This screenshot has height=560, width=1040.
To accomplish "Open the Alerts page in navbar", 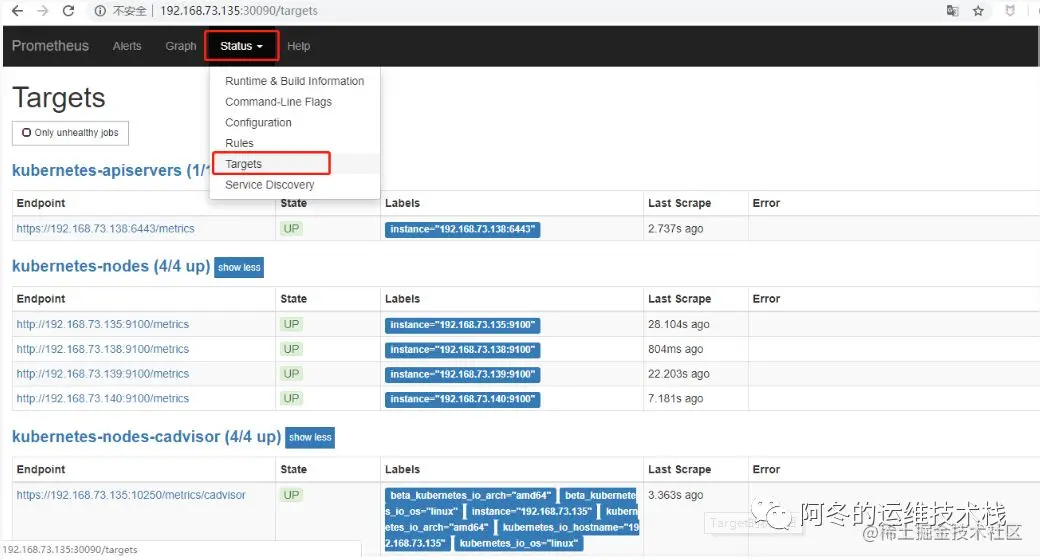I will [127, 46].
